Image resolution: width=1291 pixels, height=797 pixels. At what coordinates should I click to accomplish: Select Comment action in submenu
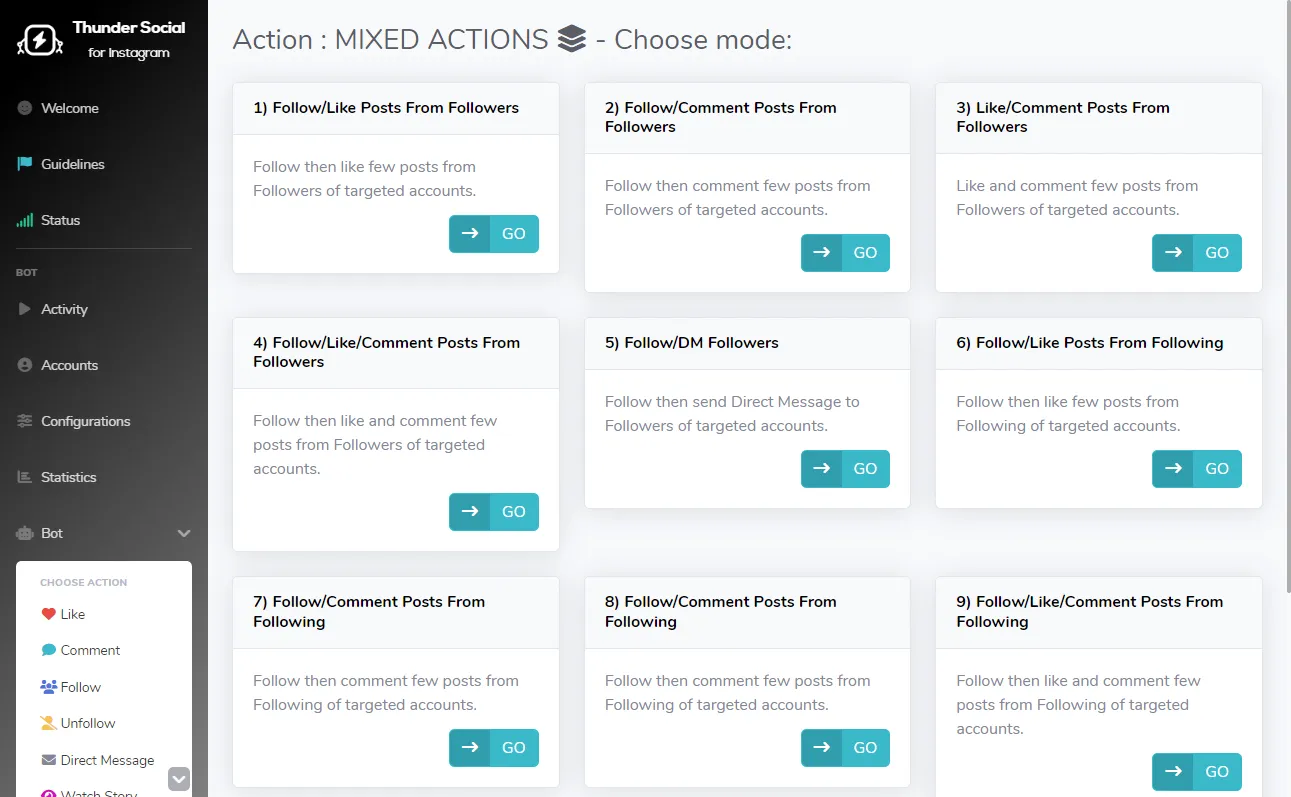pos(90,650)
